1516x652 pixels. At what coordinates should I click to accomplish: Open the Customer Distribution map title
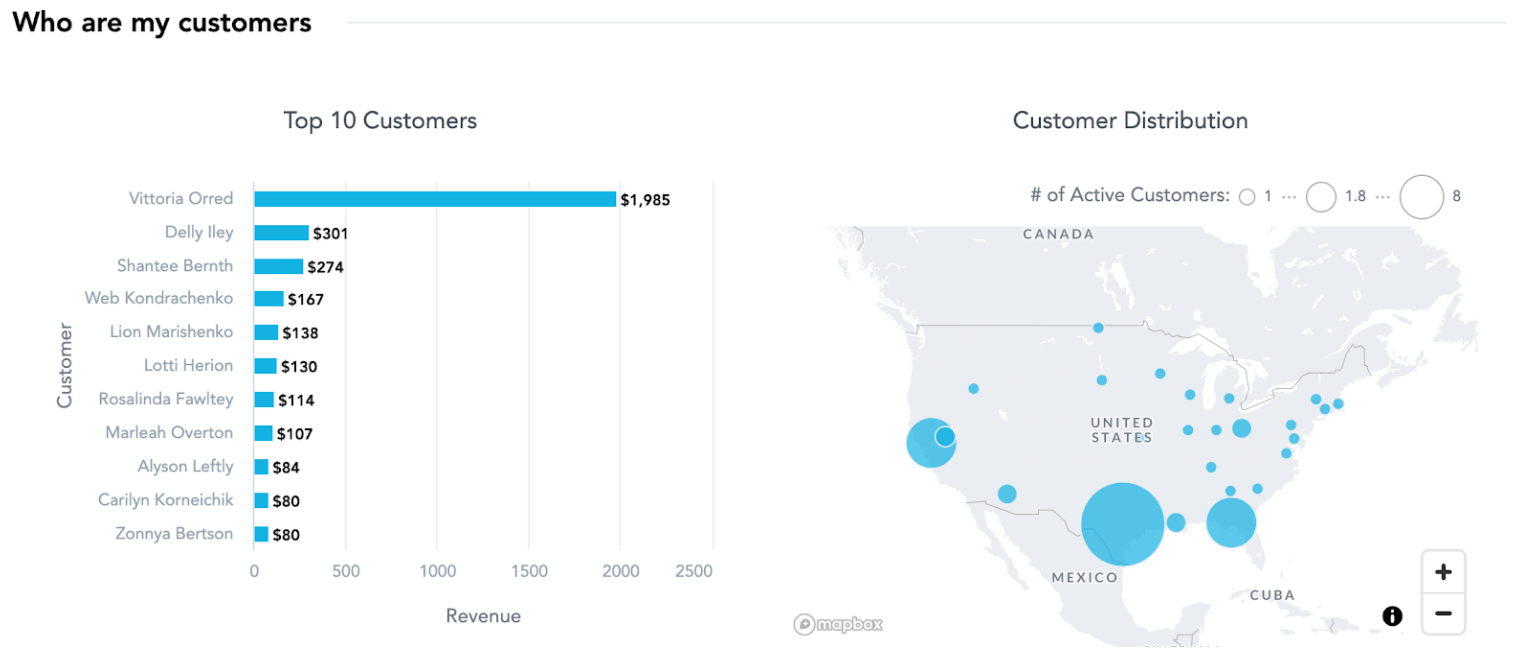1130,120
